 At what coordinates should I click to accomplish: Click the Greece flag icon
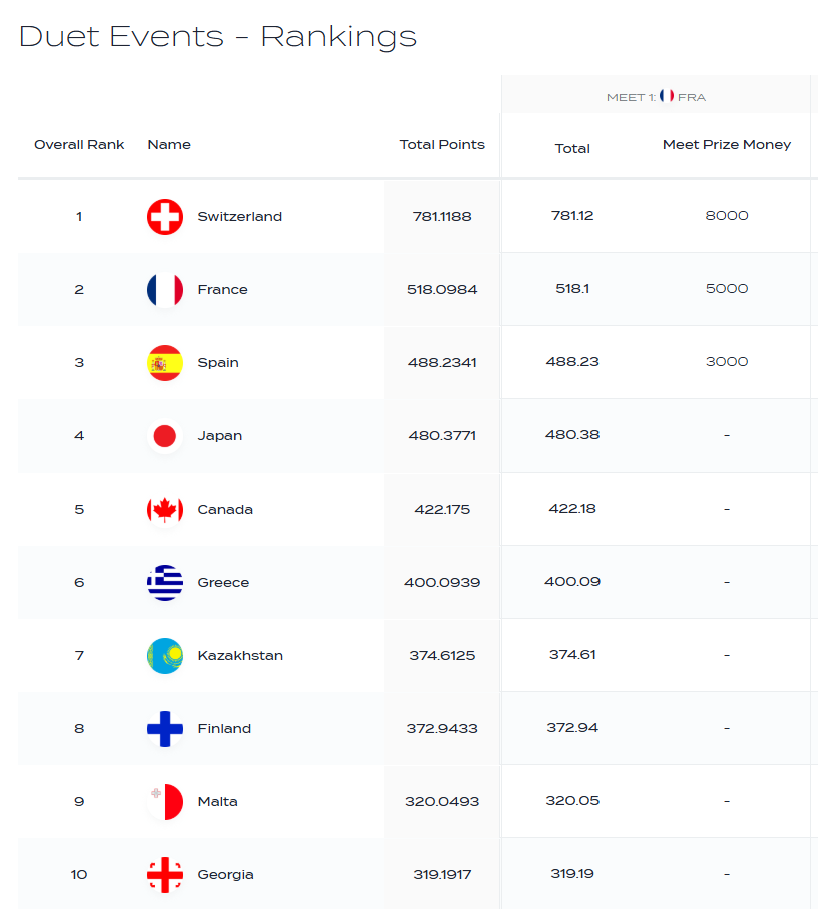(x=165, y=582)
